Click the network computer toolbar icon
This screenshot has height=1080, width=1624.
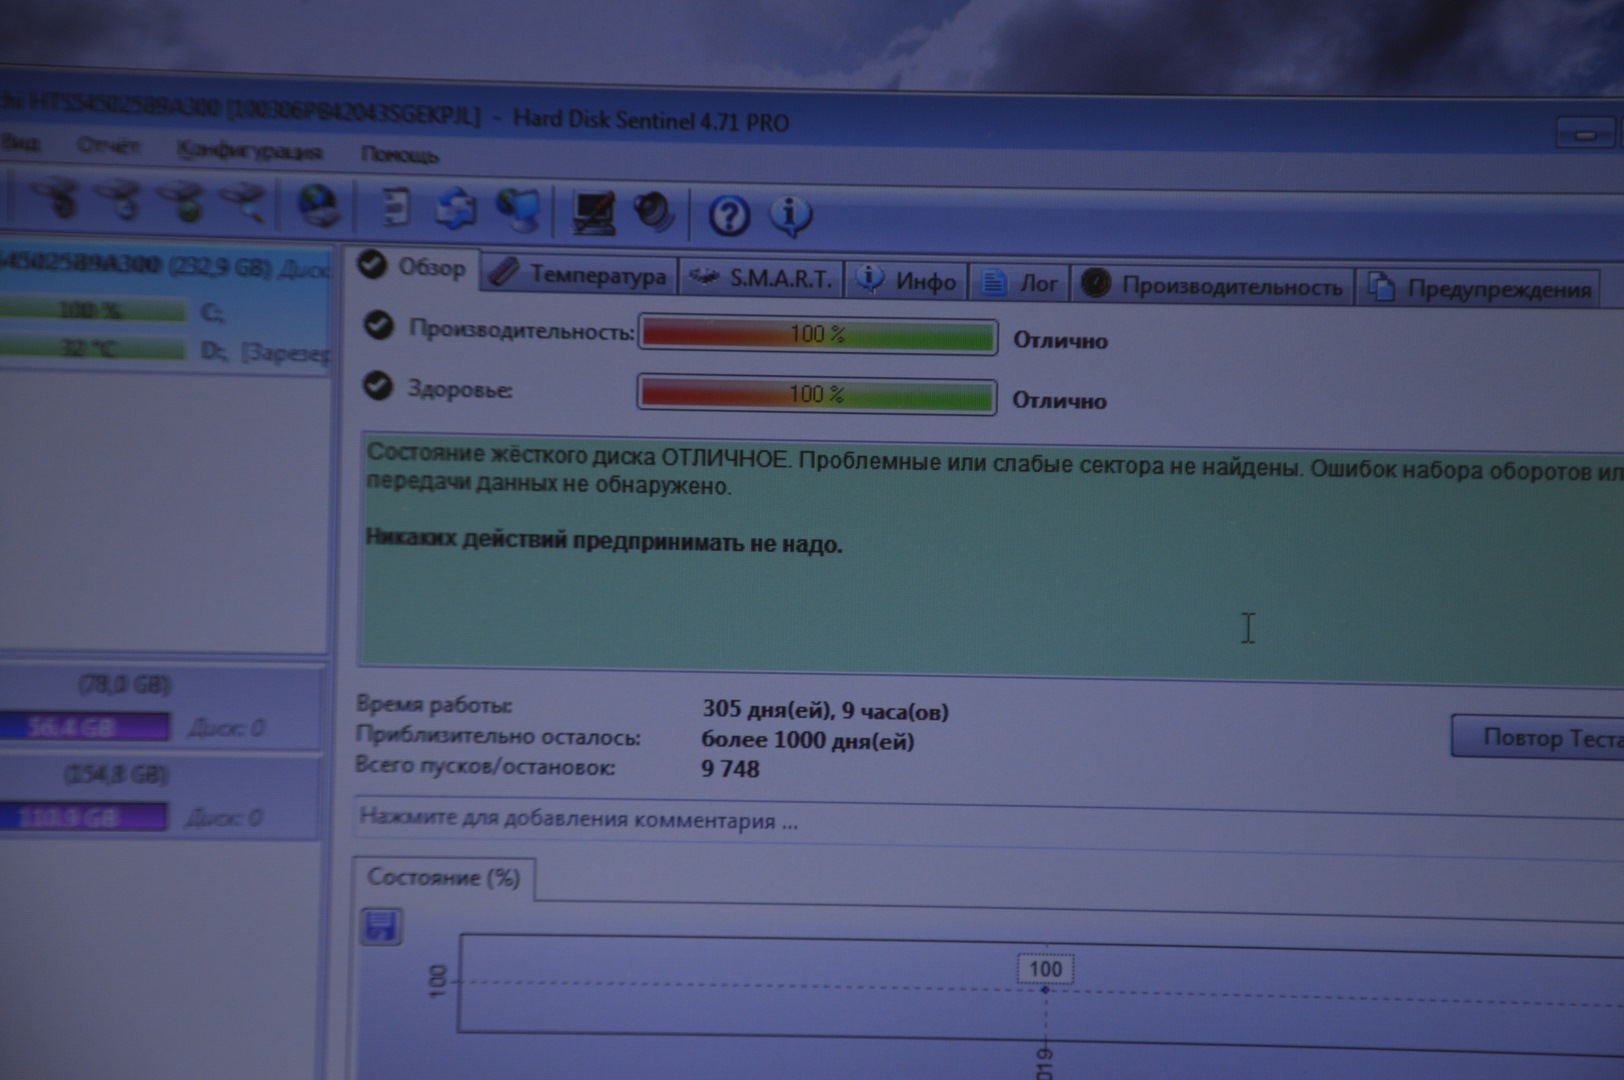pos(519,210)
